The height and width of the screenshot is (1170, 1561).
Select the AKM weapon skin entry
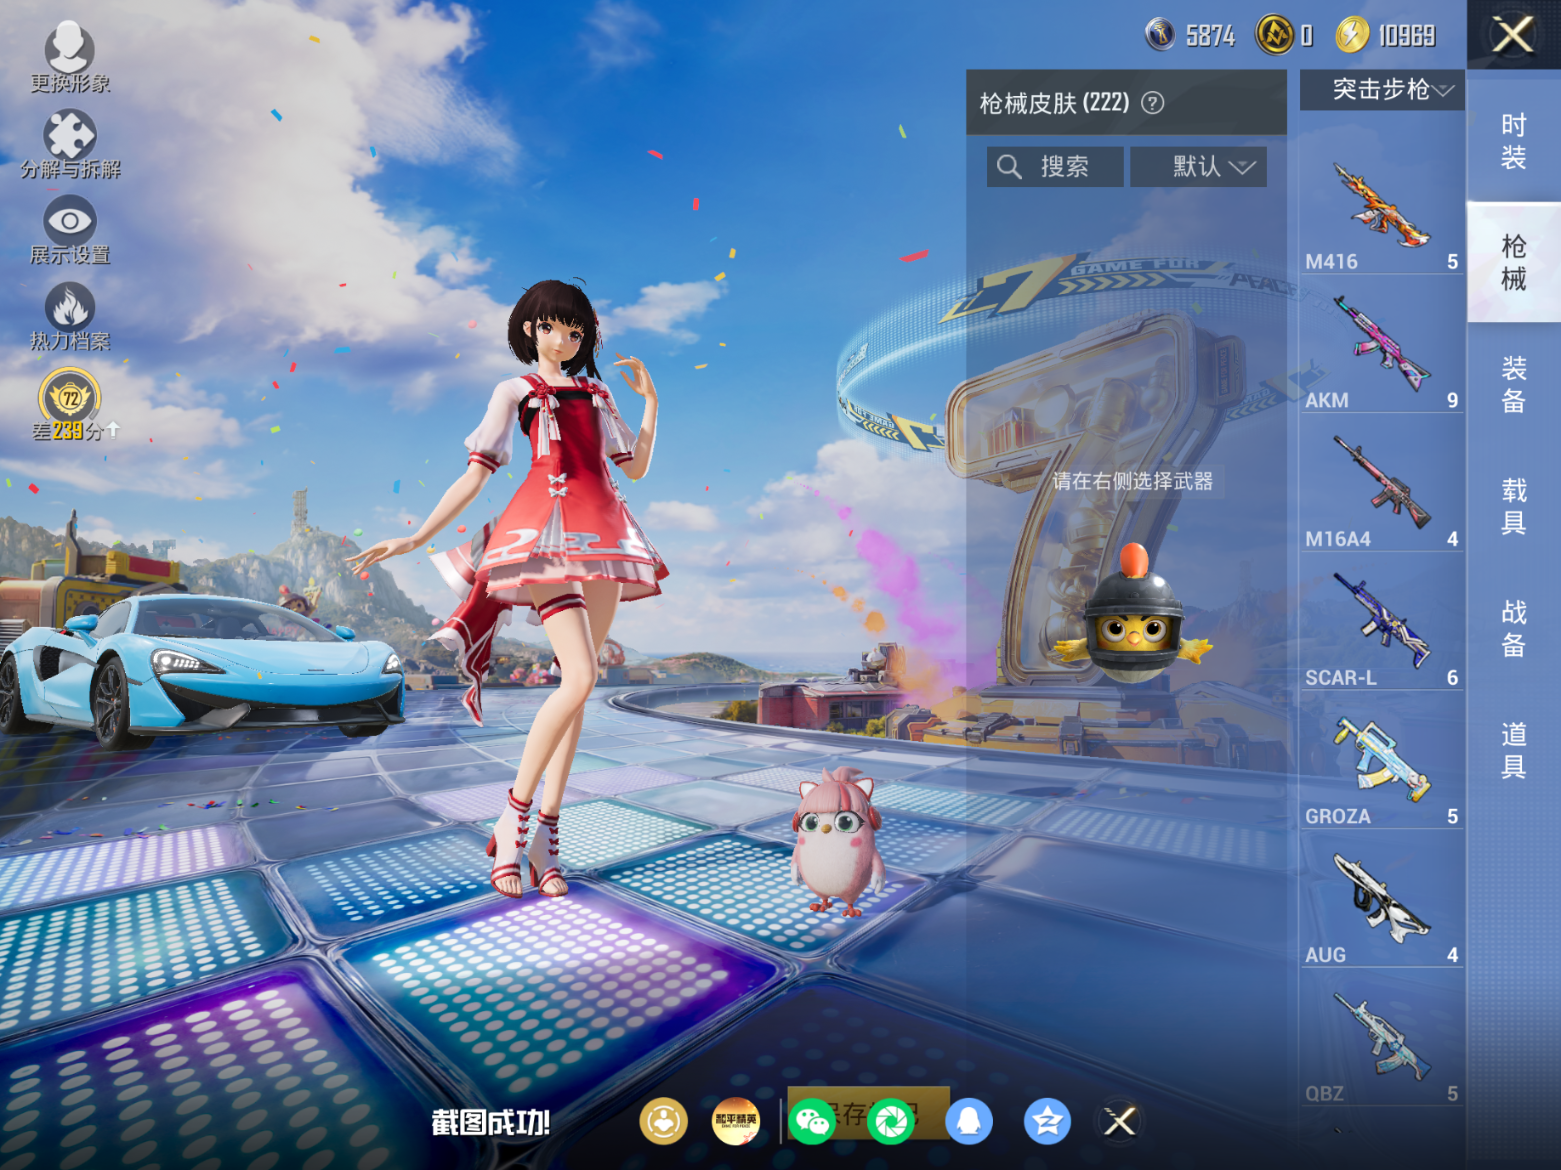[1382, 345]
